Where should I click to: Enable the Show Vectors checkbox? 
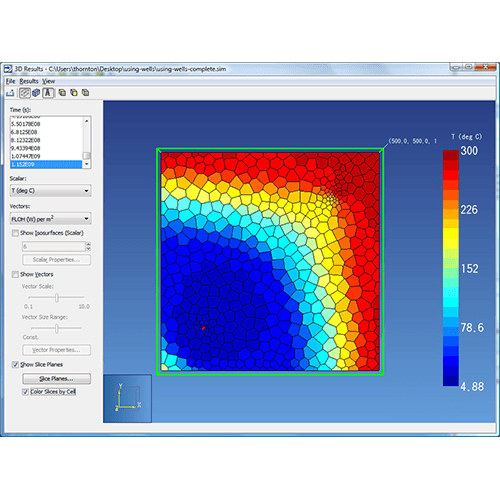pyautogui.click(x=15, y=274)
